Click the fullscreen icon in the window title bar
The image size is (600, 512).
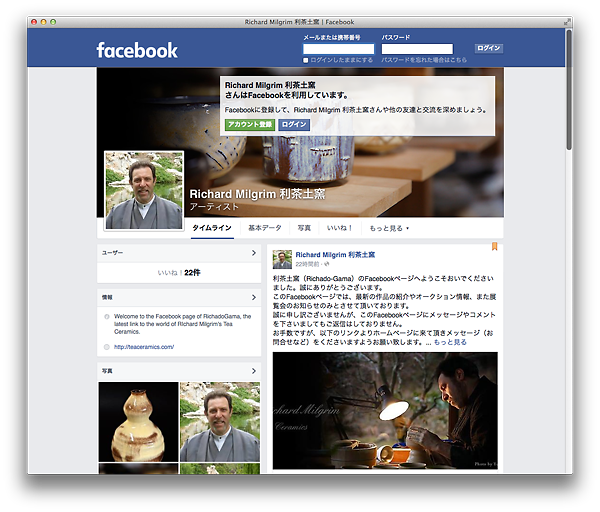(x=567, y=22)
